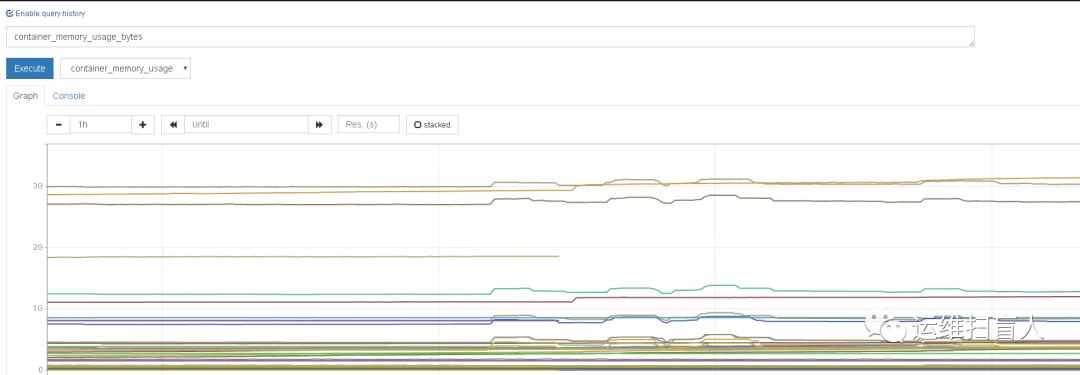Screen dimensions: 1080x375
Task: Click the resize grip of the query box
Action: tap(971, 43)
